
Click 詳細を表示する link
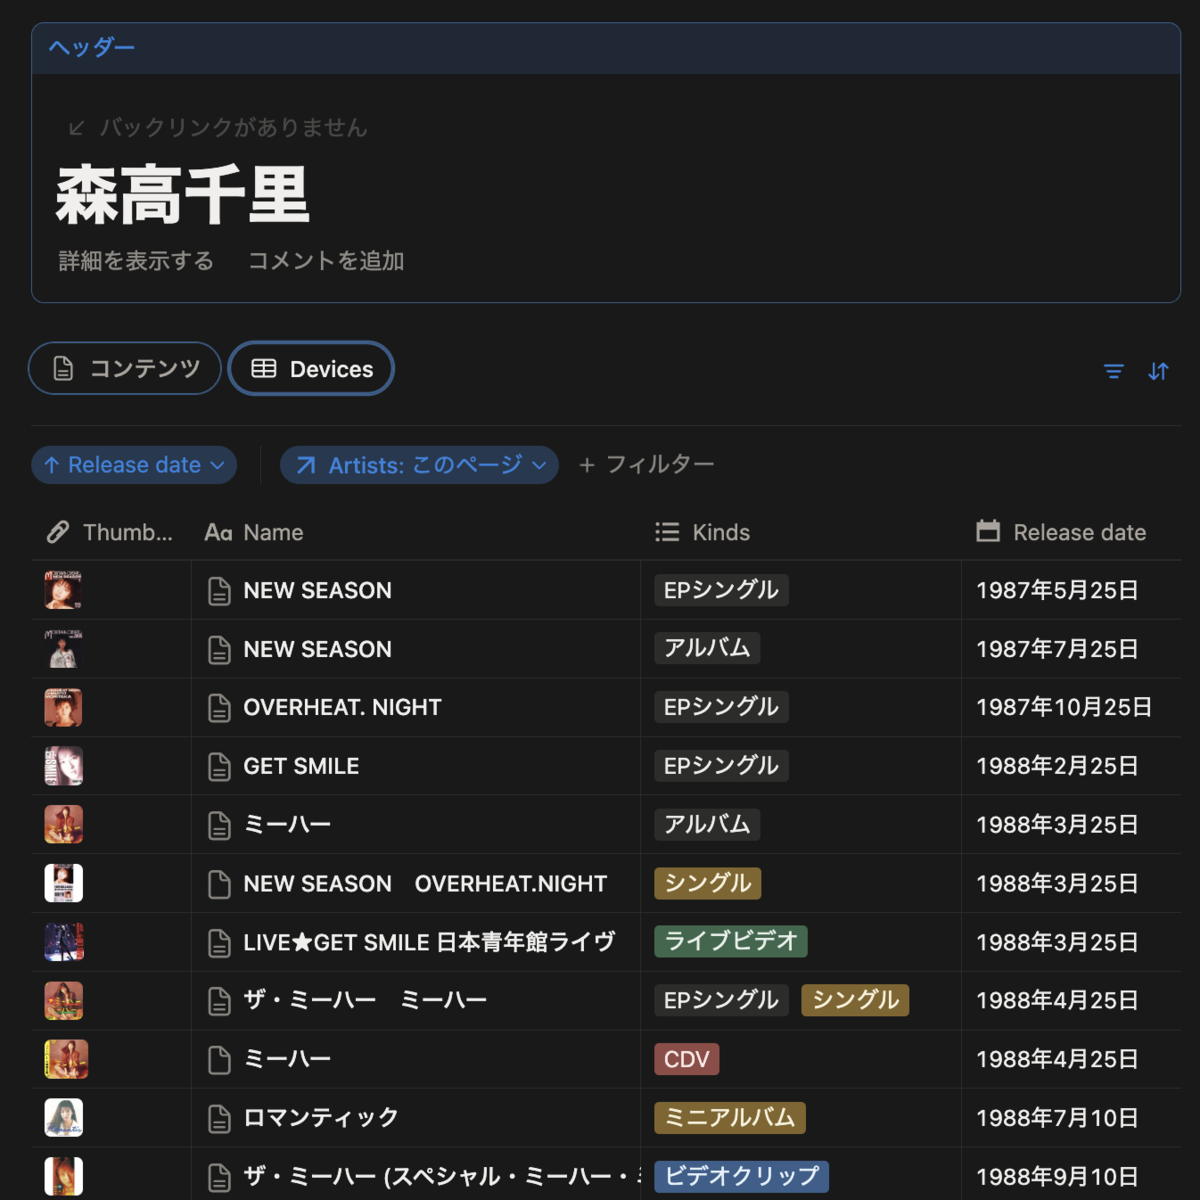(136, 261)
